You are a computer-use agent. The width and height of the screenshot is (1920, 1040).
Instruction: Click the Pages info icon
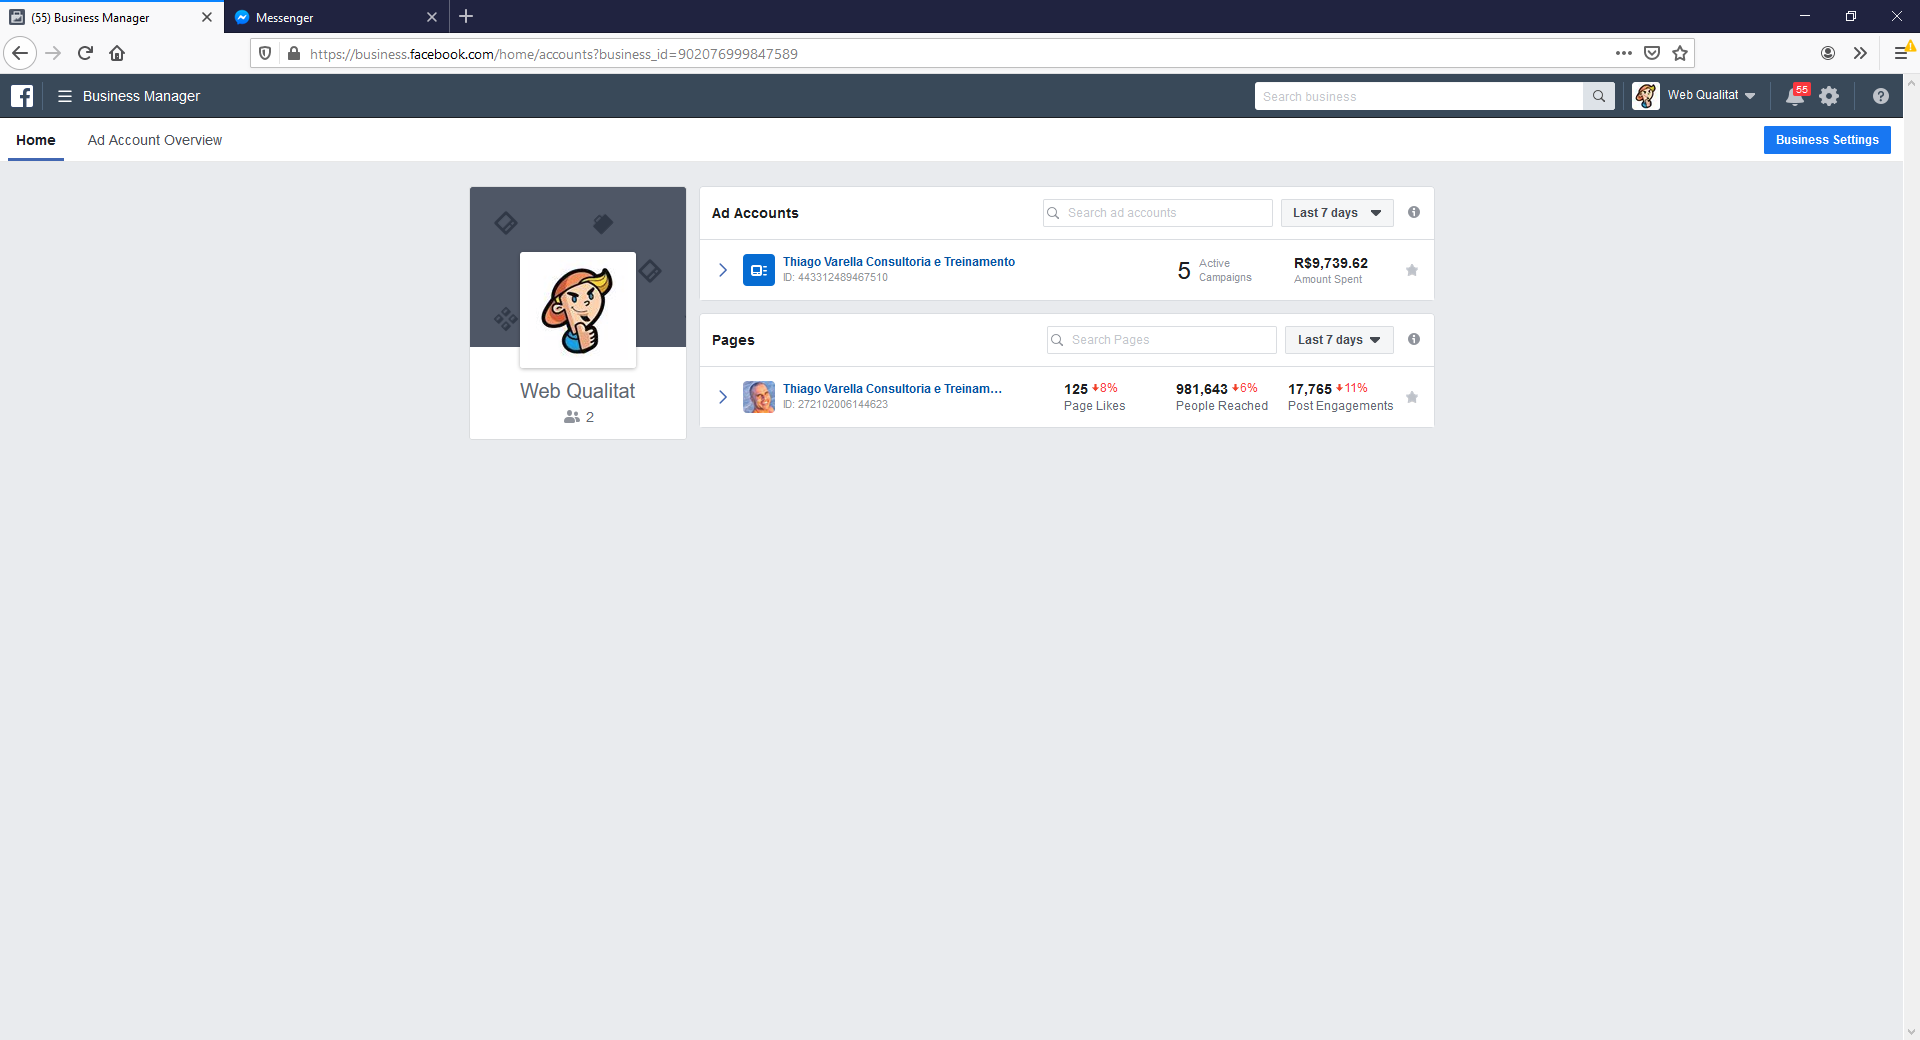[x=1414, y=339]
